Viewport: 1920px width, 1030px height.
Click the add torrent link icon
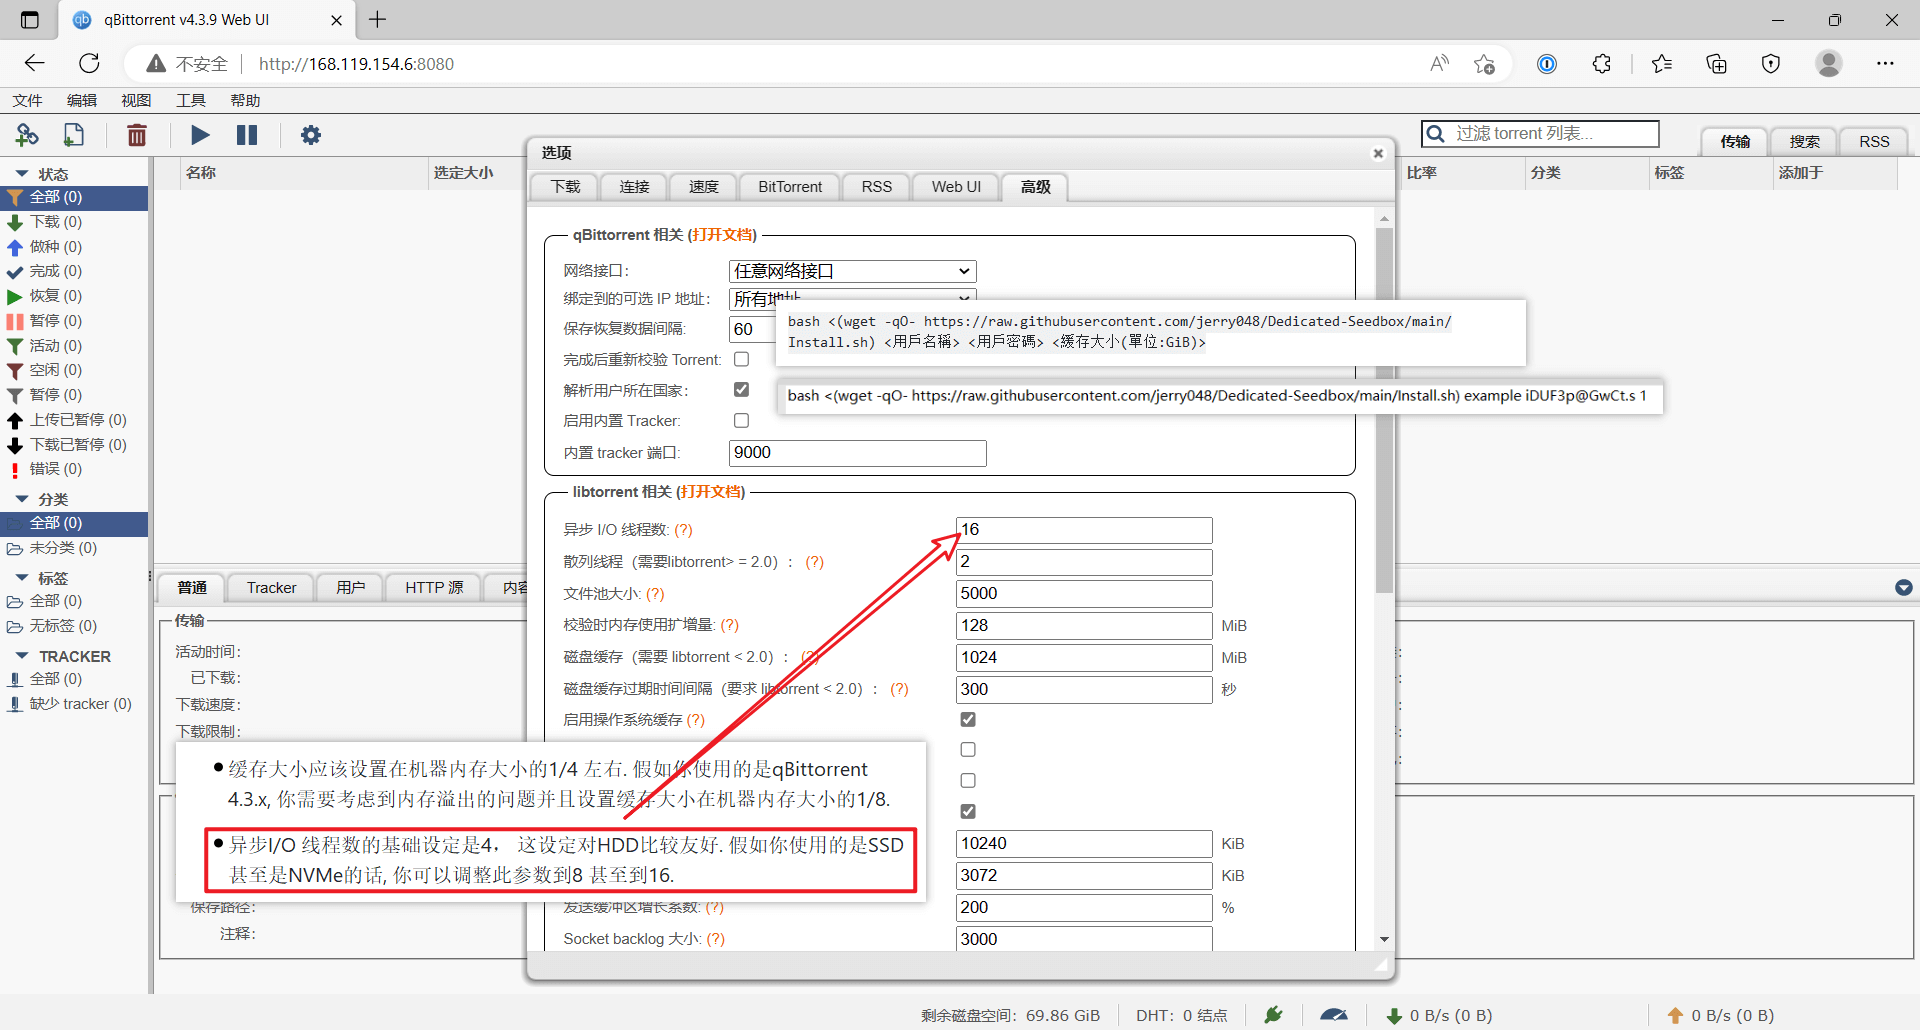(x=27, y=135)
